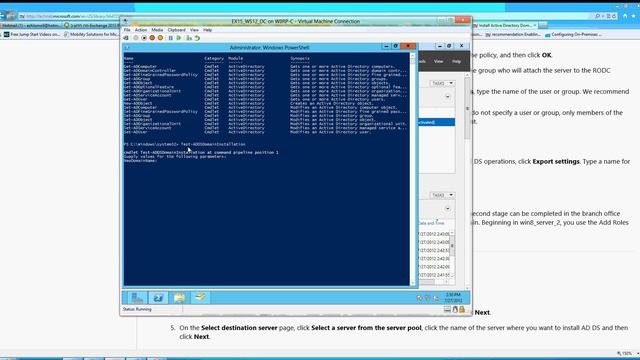Click PowerShell window title bar icon

tap(127, 48)
